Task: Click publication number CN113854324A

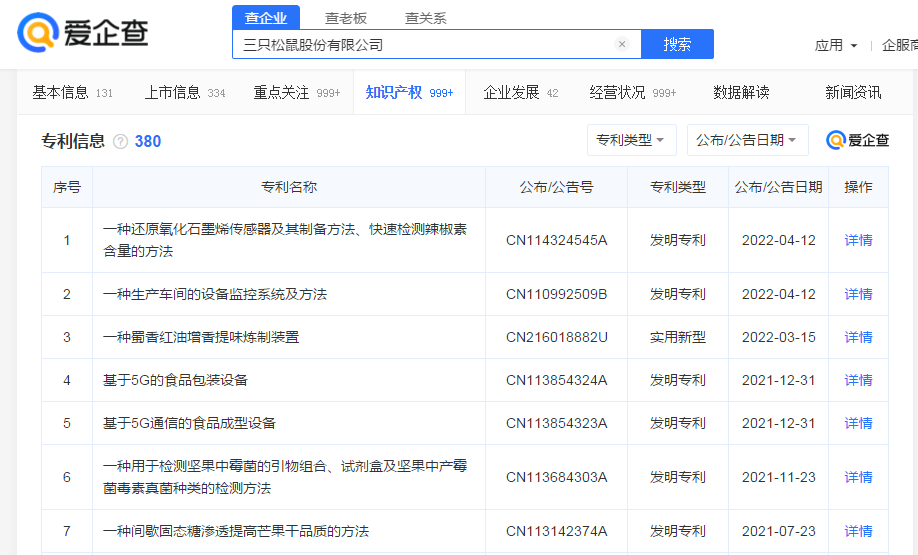Action: pos(556,380)
